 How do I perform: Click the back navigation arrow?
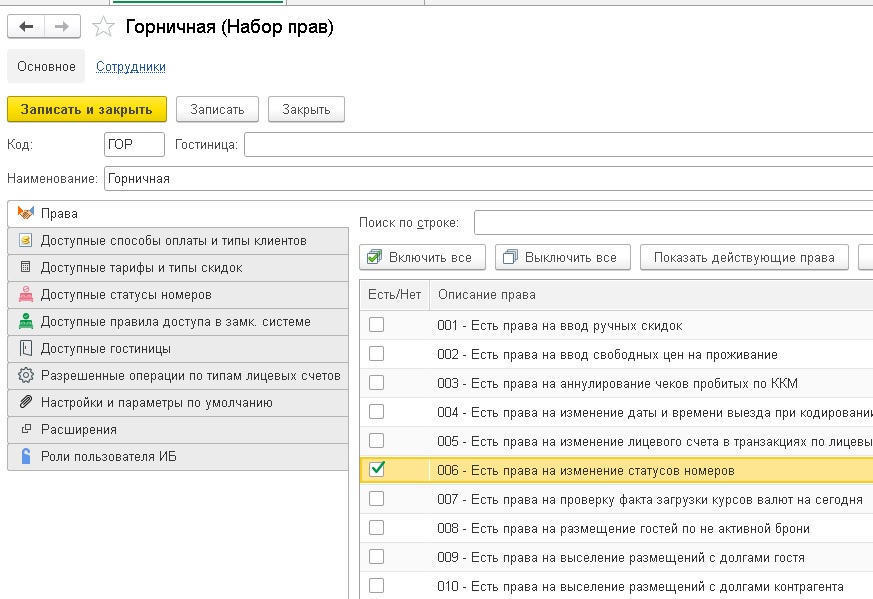click(x=26, y=27)
